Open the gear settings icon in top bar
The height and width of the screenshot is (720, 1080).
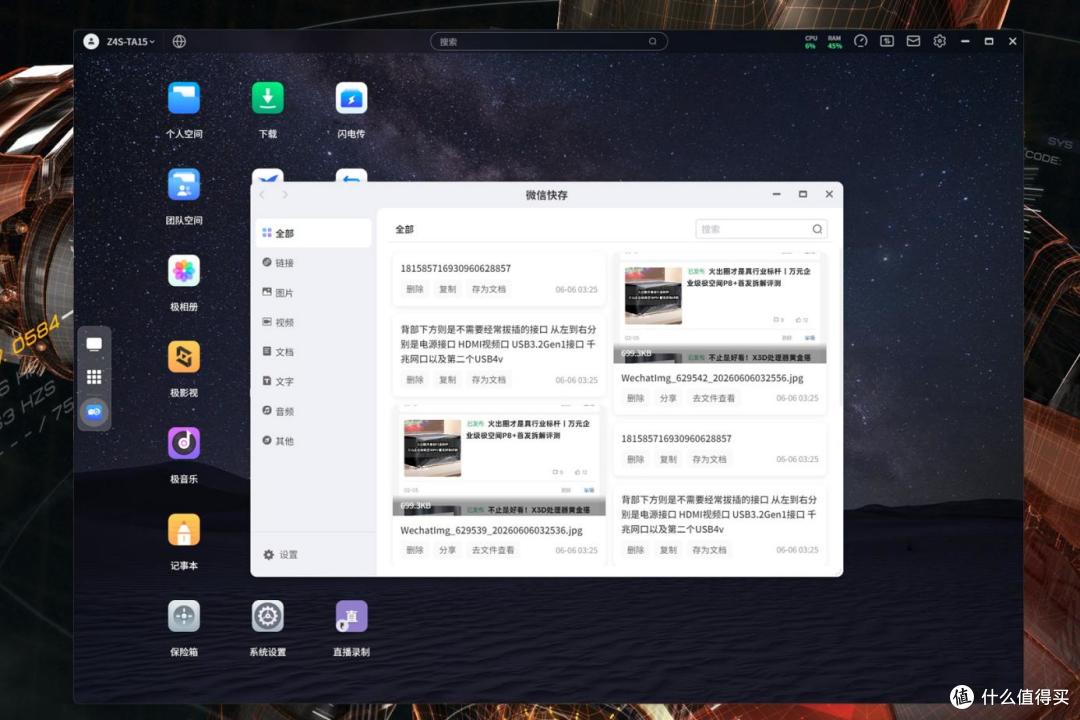pyautogui.click(x=939, y=41)
